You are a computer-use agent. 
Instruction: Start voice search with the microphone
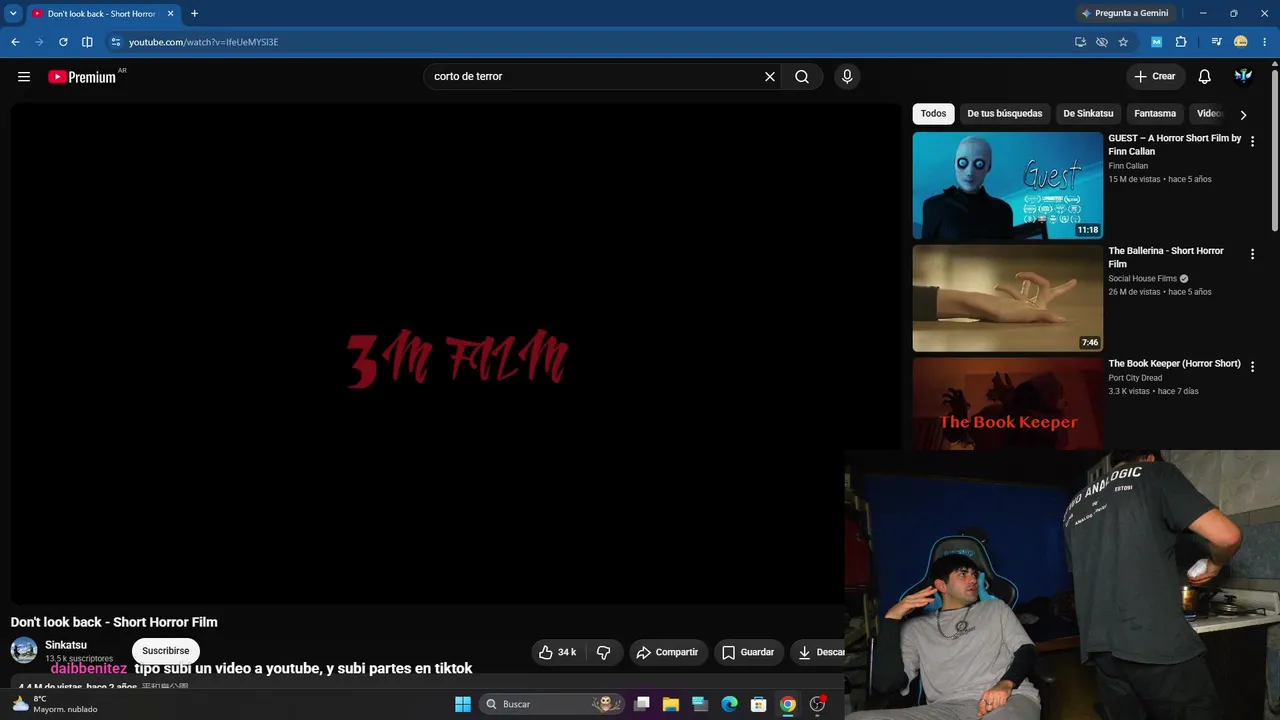click(847, 77)
